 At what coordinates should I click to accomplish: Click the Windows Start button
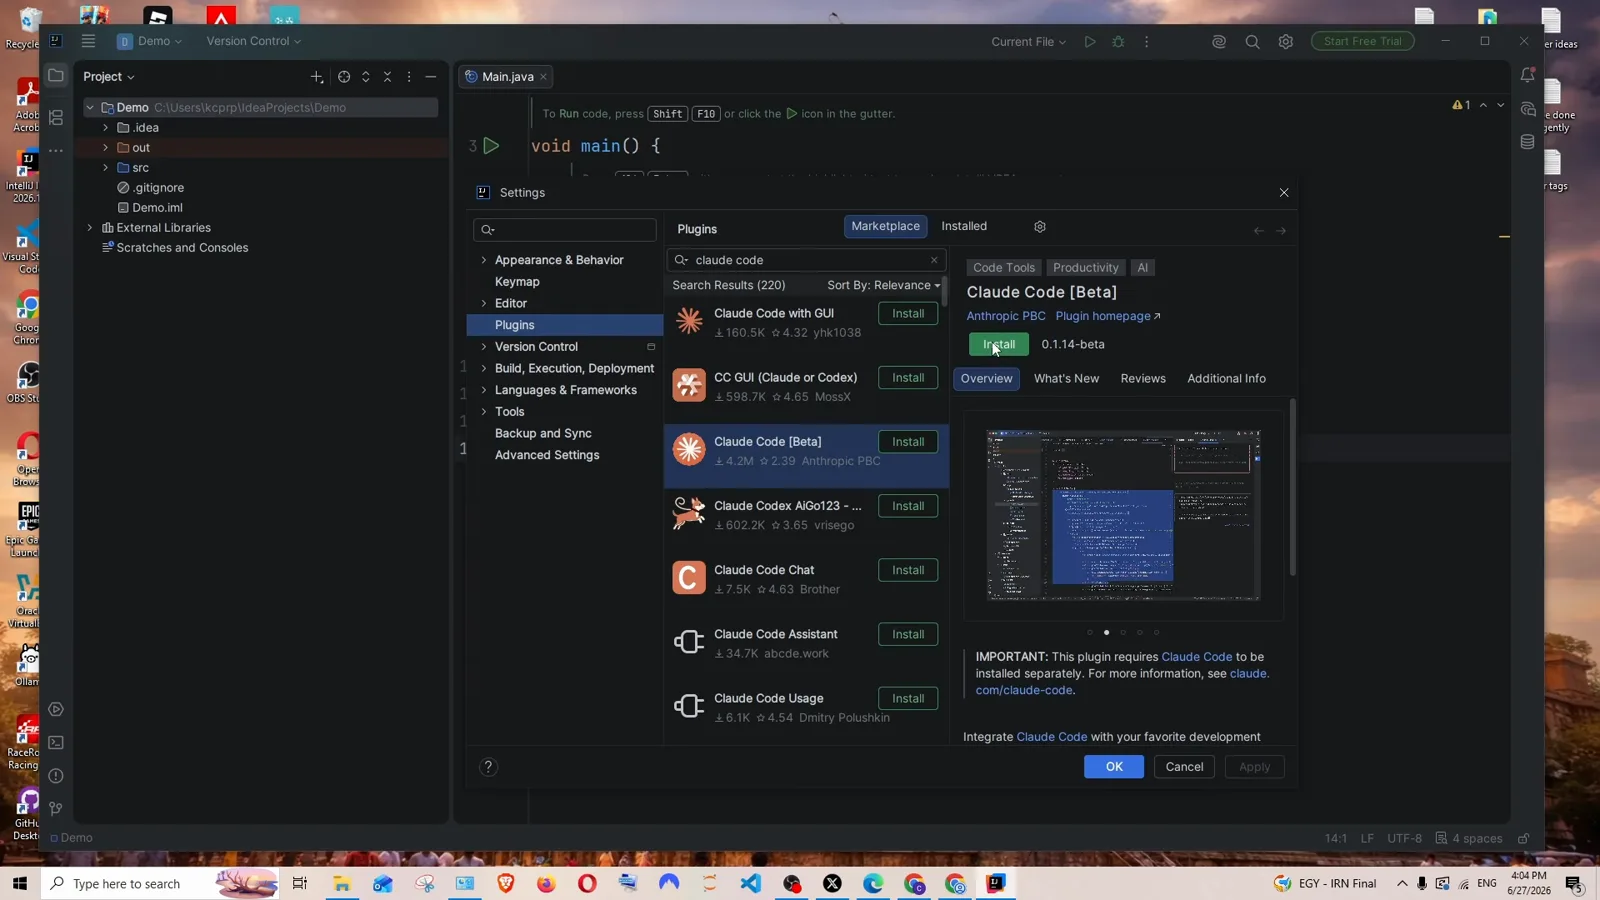(x=19, y=884)
